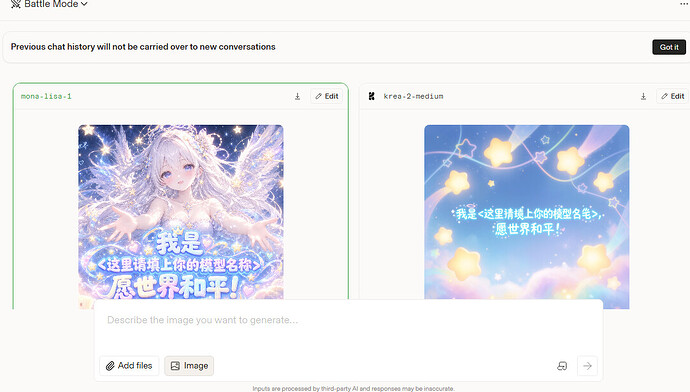Click the Add files button
690x392 pixels.
coord(129,366)
